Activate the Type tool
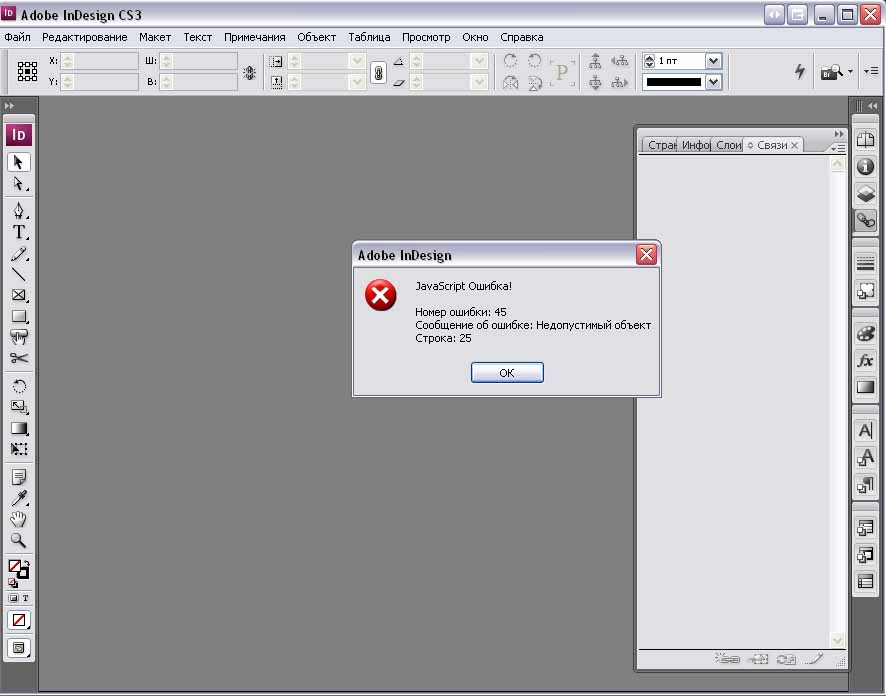Screen dimensions: 886x696 pos(19,232)
